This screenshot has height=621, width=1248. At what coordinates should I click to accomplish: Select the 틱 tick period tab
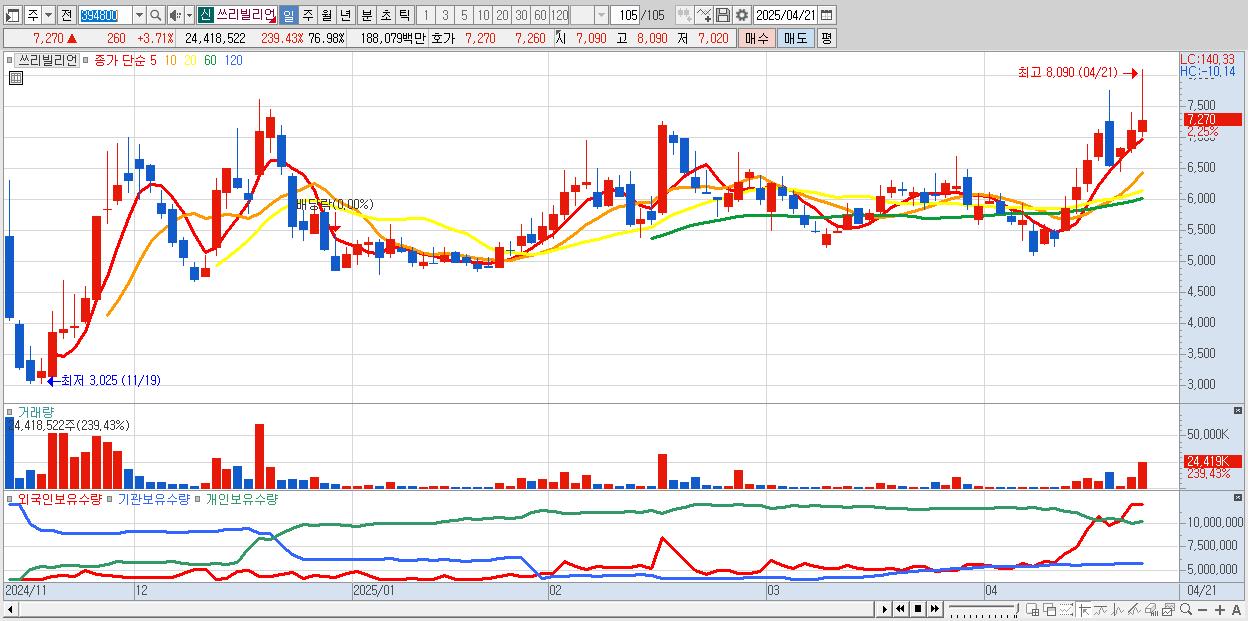[404, 15]
